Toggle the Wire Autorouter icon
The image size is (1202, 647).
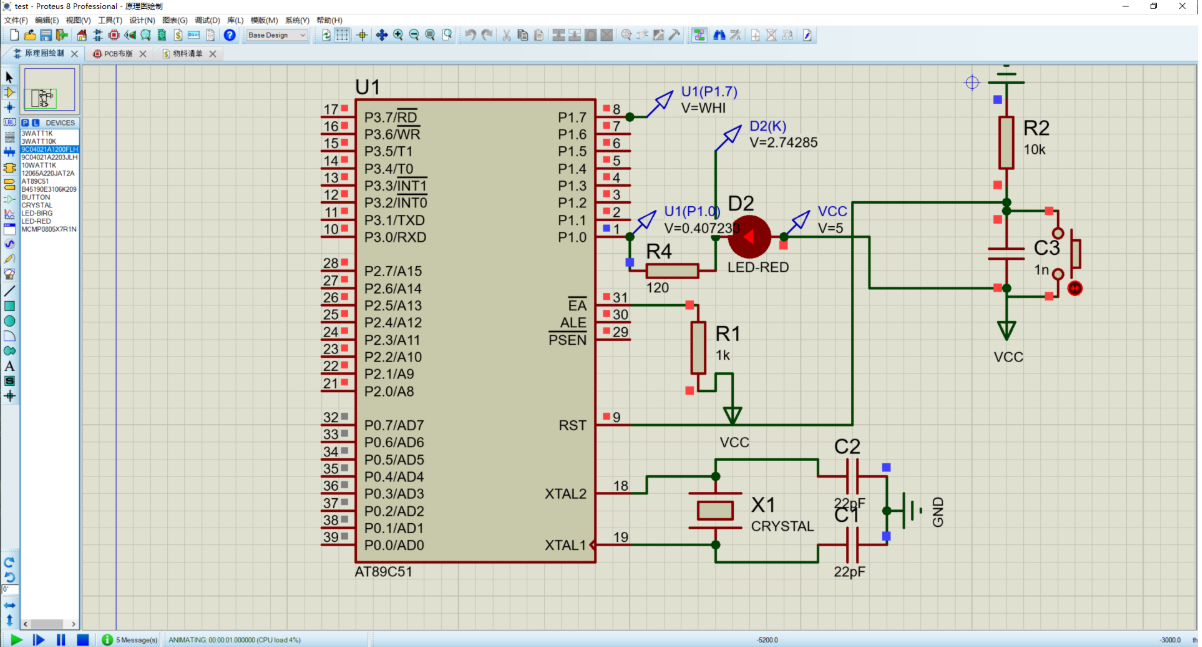pos(699,35)
